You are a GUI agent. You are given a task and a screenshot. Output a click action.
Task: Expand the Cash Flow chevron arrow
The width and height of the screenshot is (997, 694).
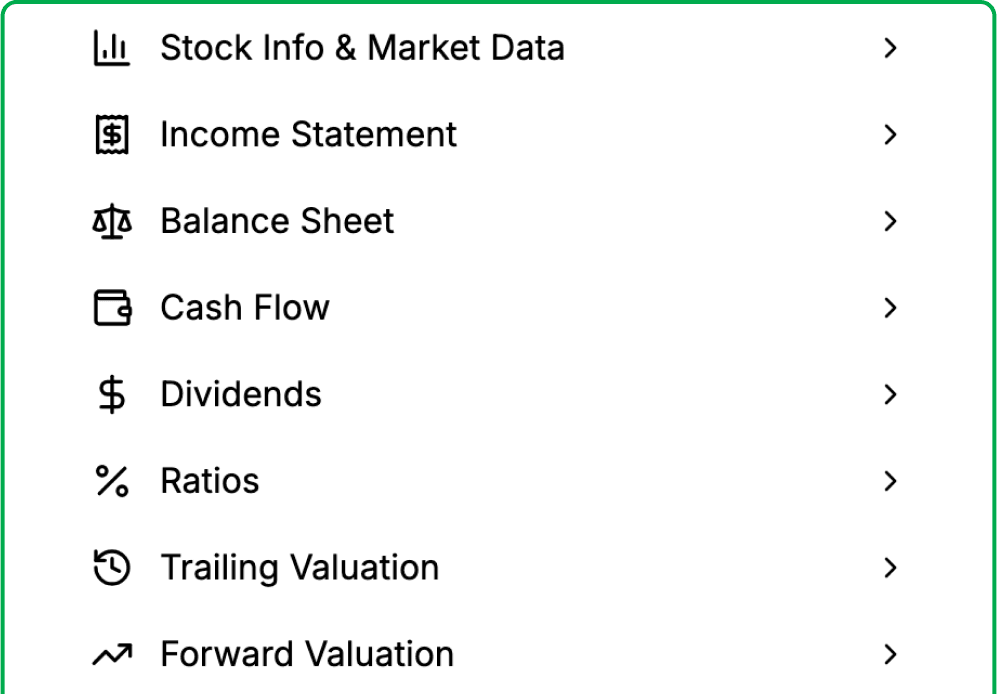tap(890, 307)
